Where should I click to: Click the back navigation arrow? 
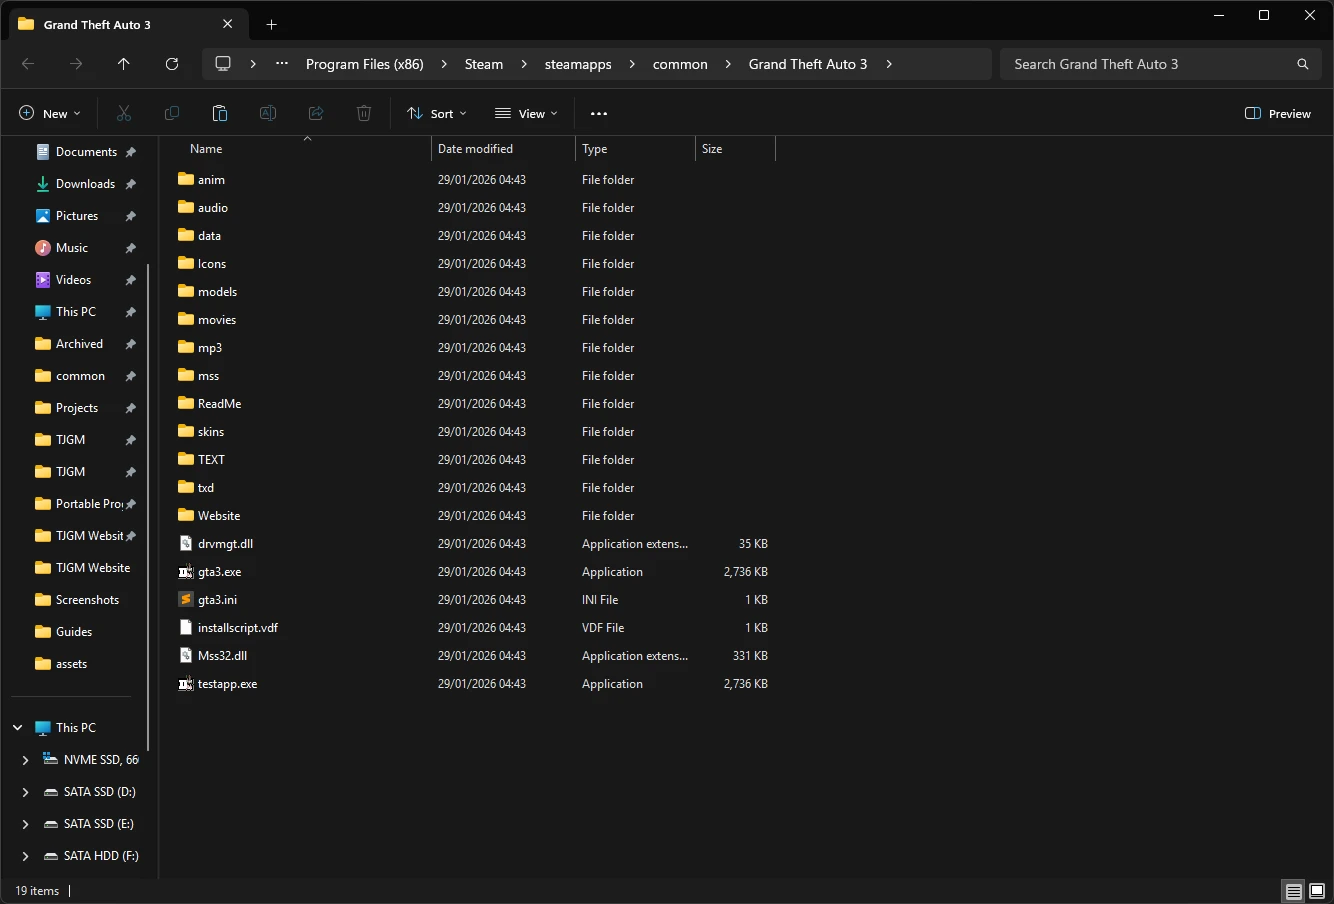pos(28,63)
